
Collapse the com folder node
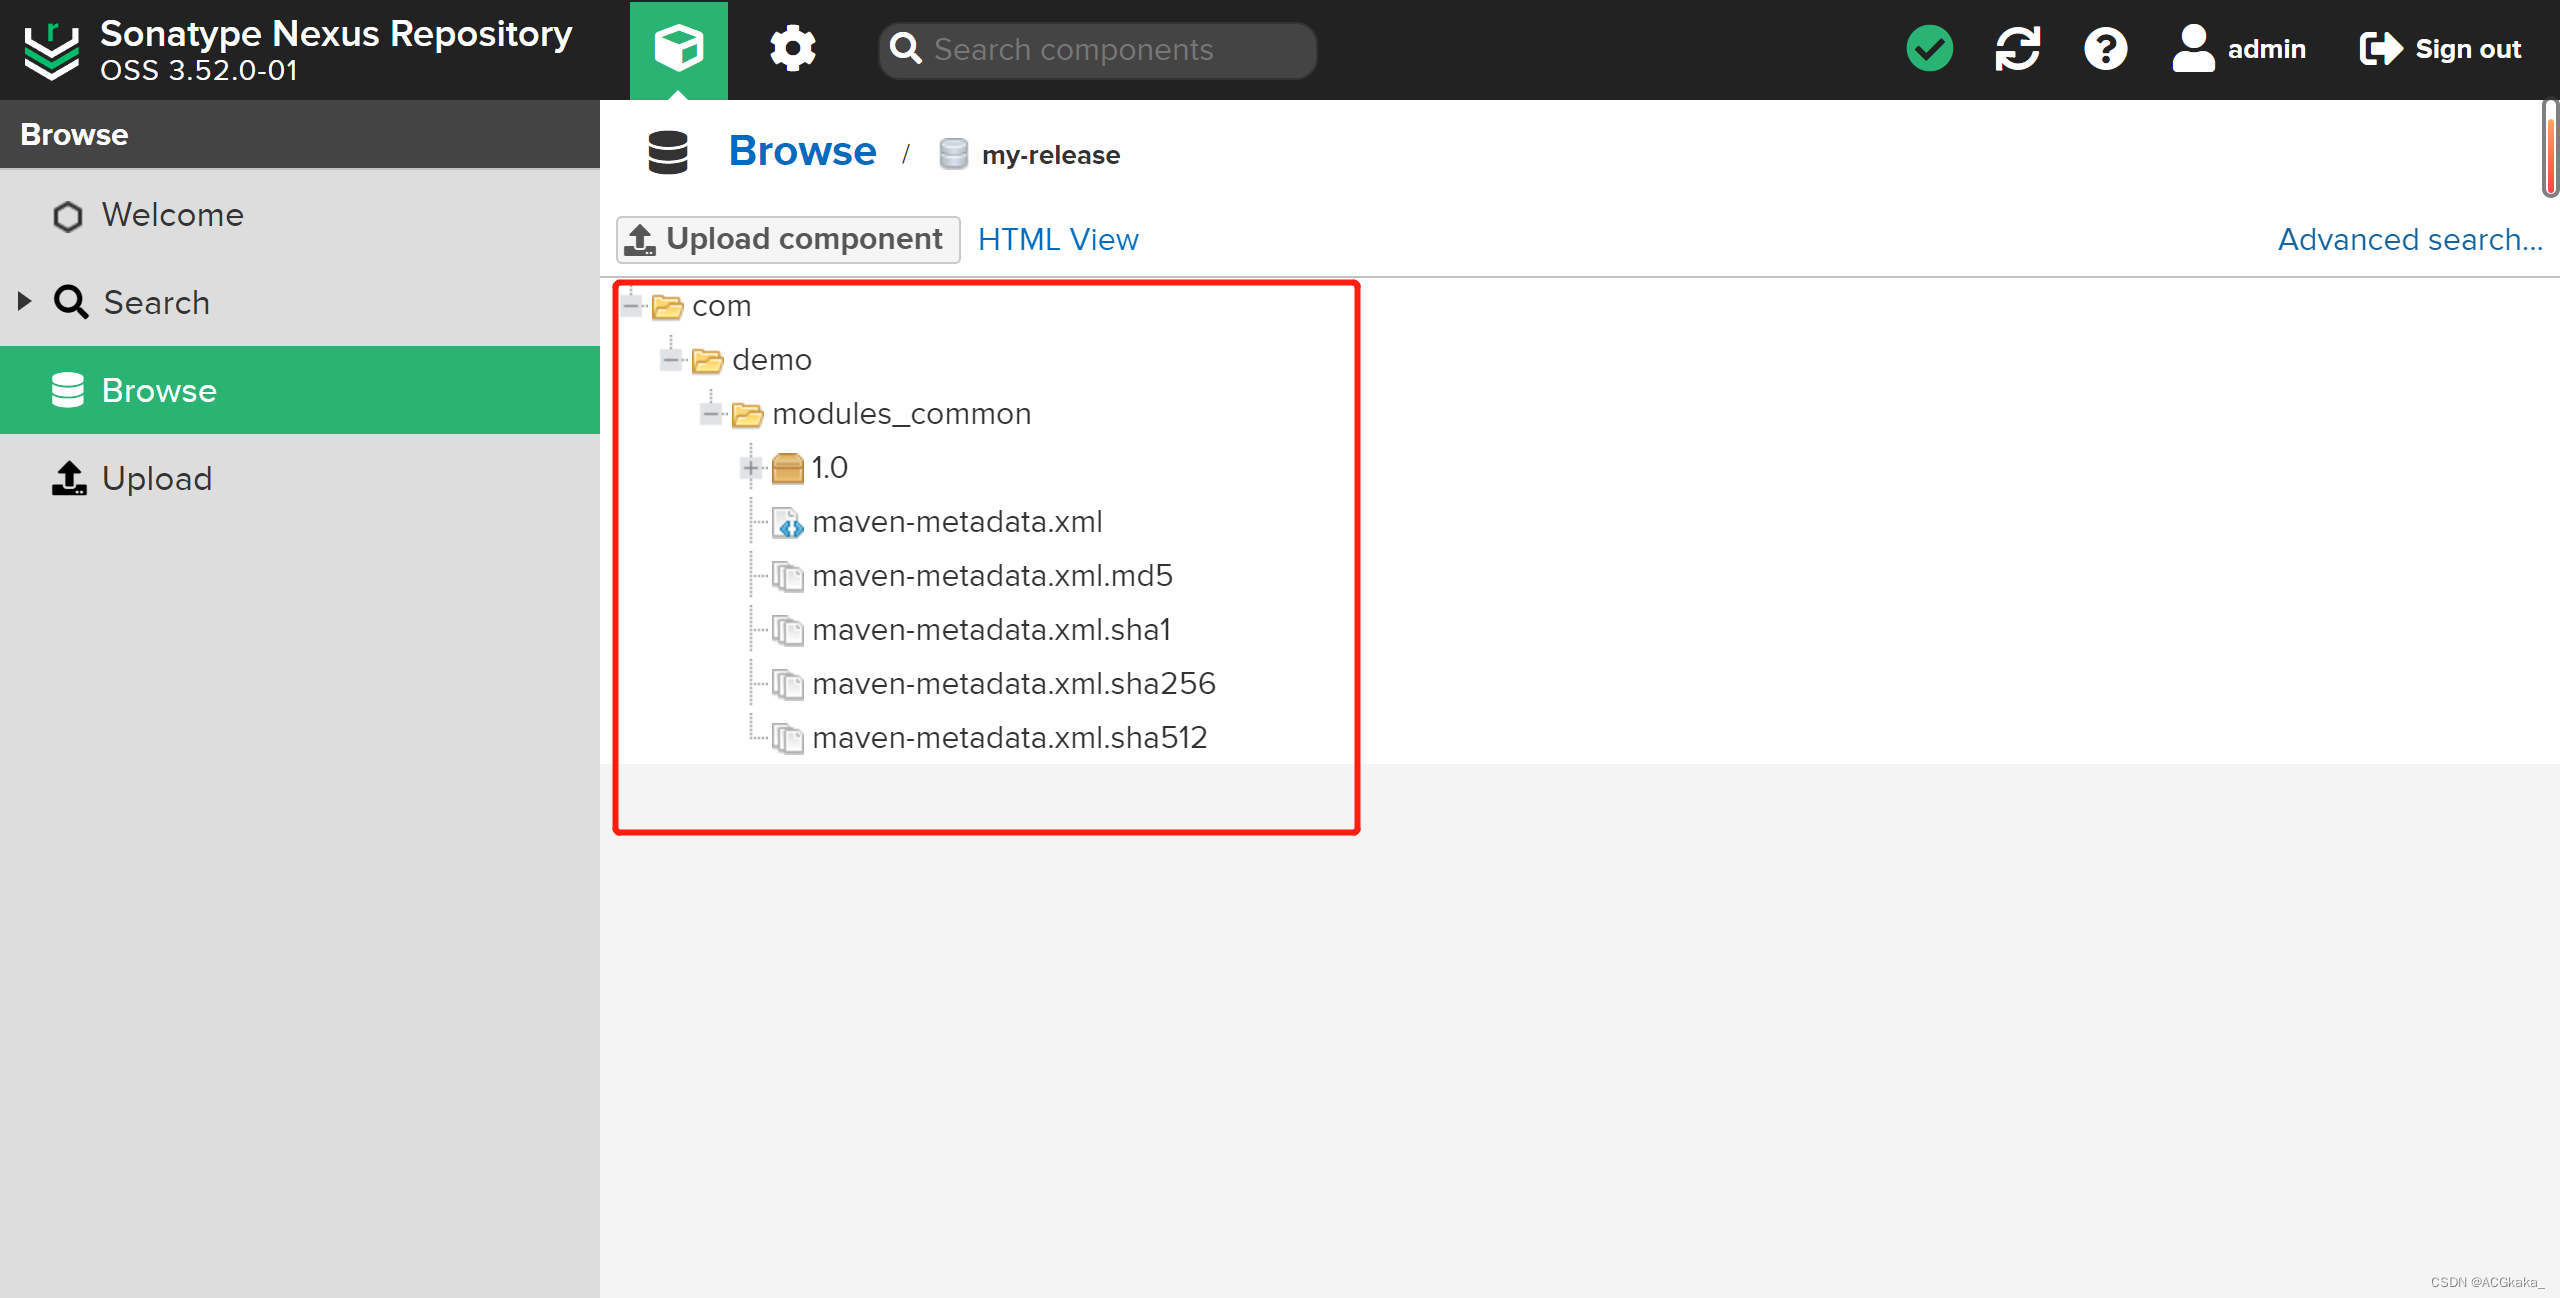631,305
